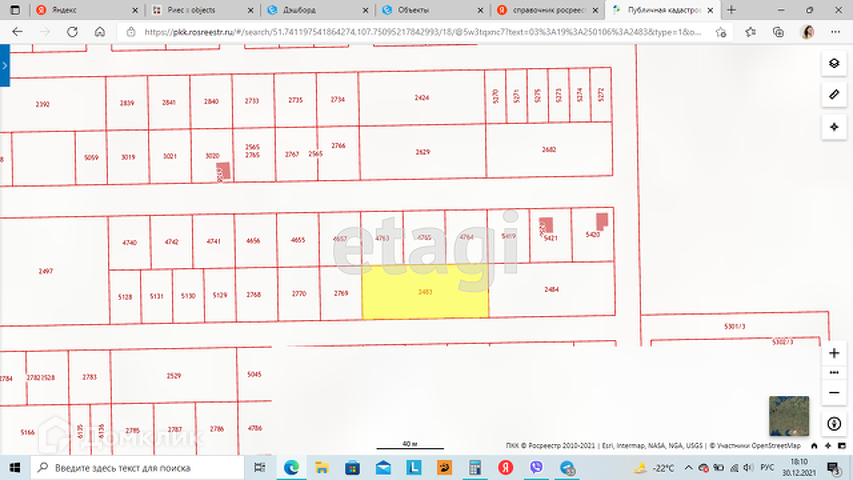This screenshot has width=853, height=480.
Task: Zoom out the map with minus button
Action: coord(834,392)
